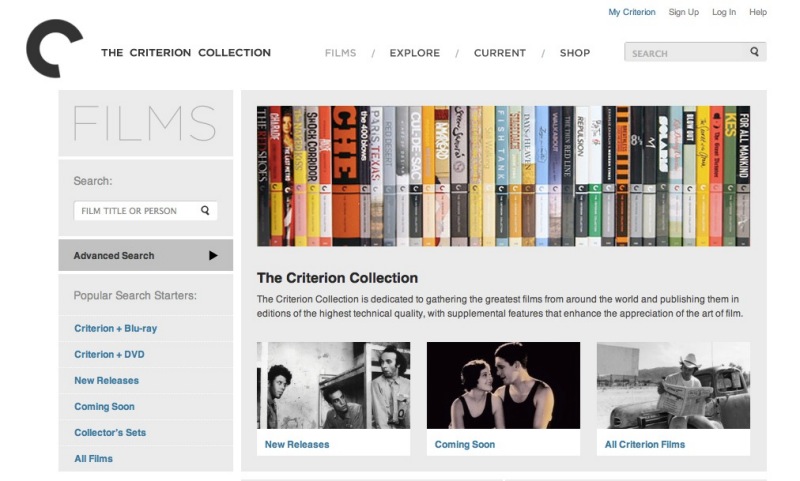Open the Help link

pyautogui.click(x=758, y=12)
